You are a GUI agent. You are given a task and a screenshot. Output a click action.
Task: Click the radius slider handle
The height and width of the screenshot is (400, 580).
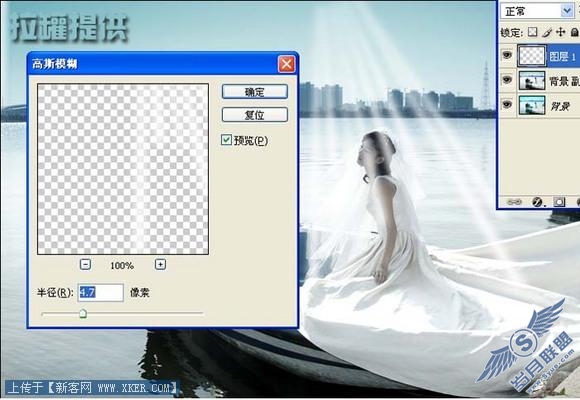pos(83,314)
